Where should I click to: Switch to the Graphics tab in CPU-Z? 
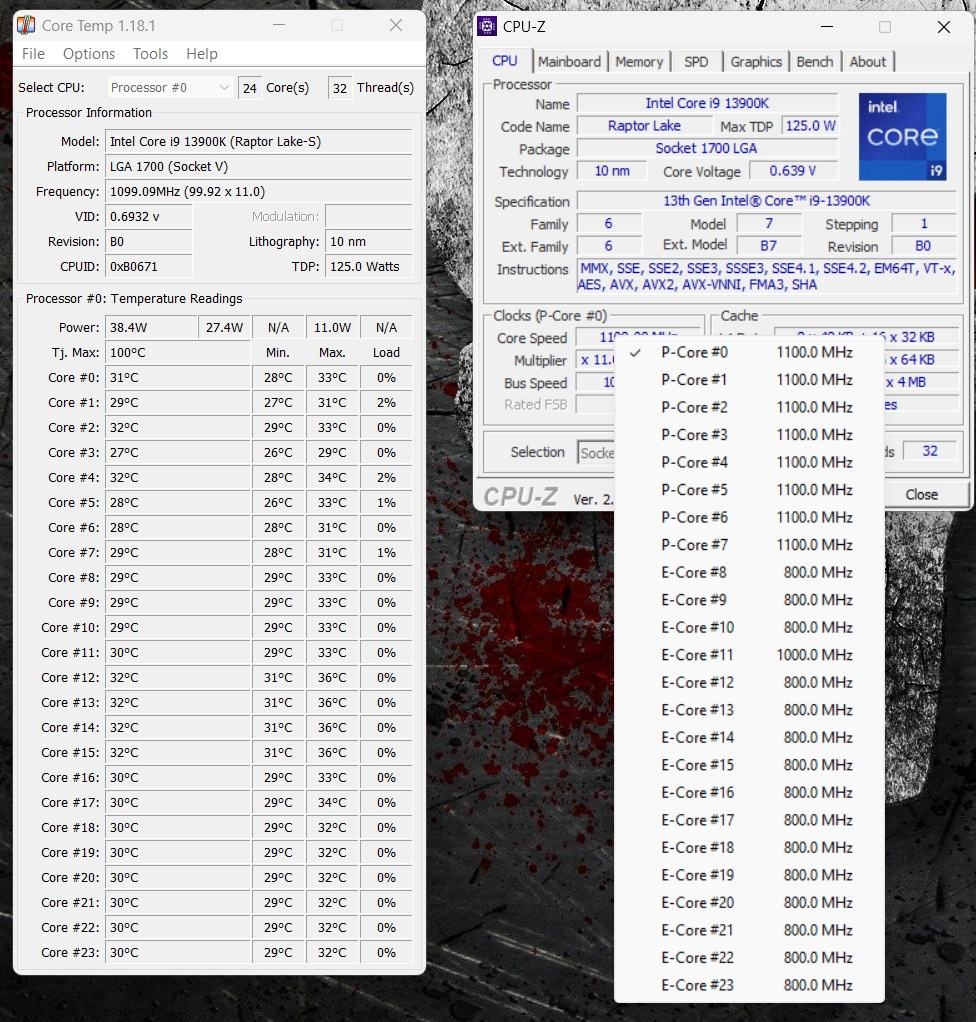pos(756,61)
